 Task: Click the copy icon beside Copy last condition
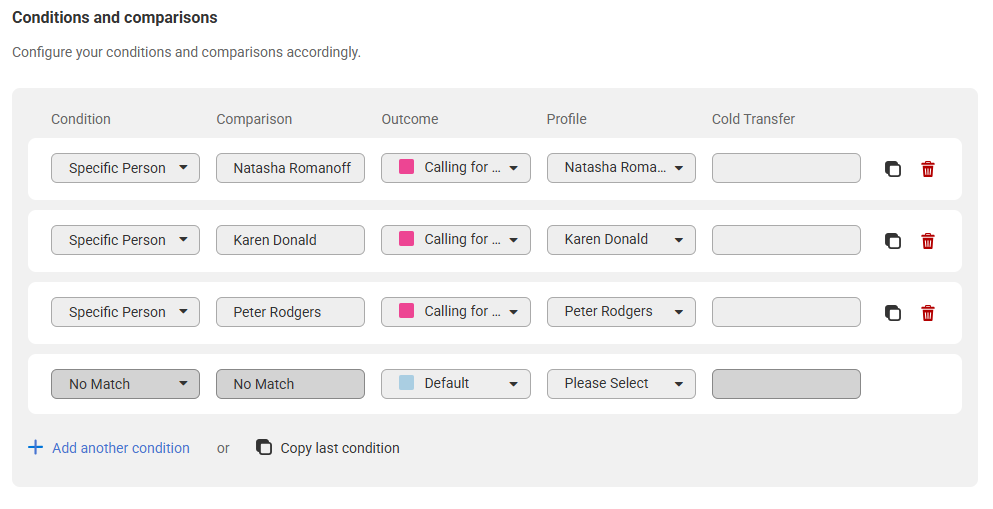tap(264, 448)
